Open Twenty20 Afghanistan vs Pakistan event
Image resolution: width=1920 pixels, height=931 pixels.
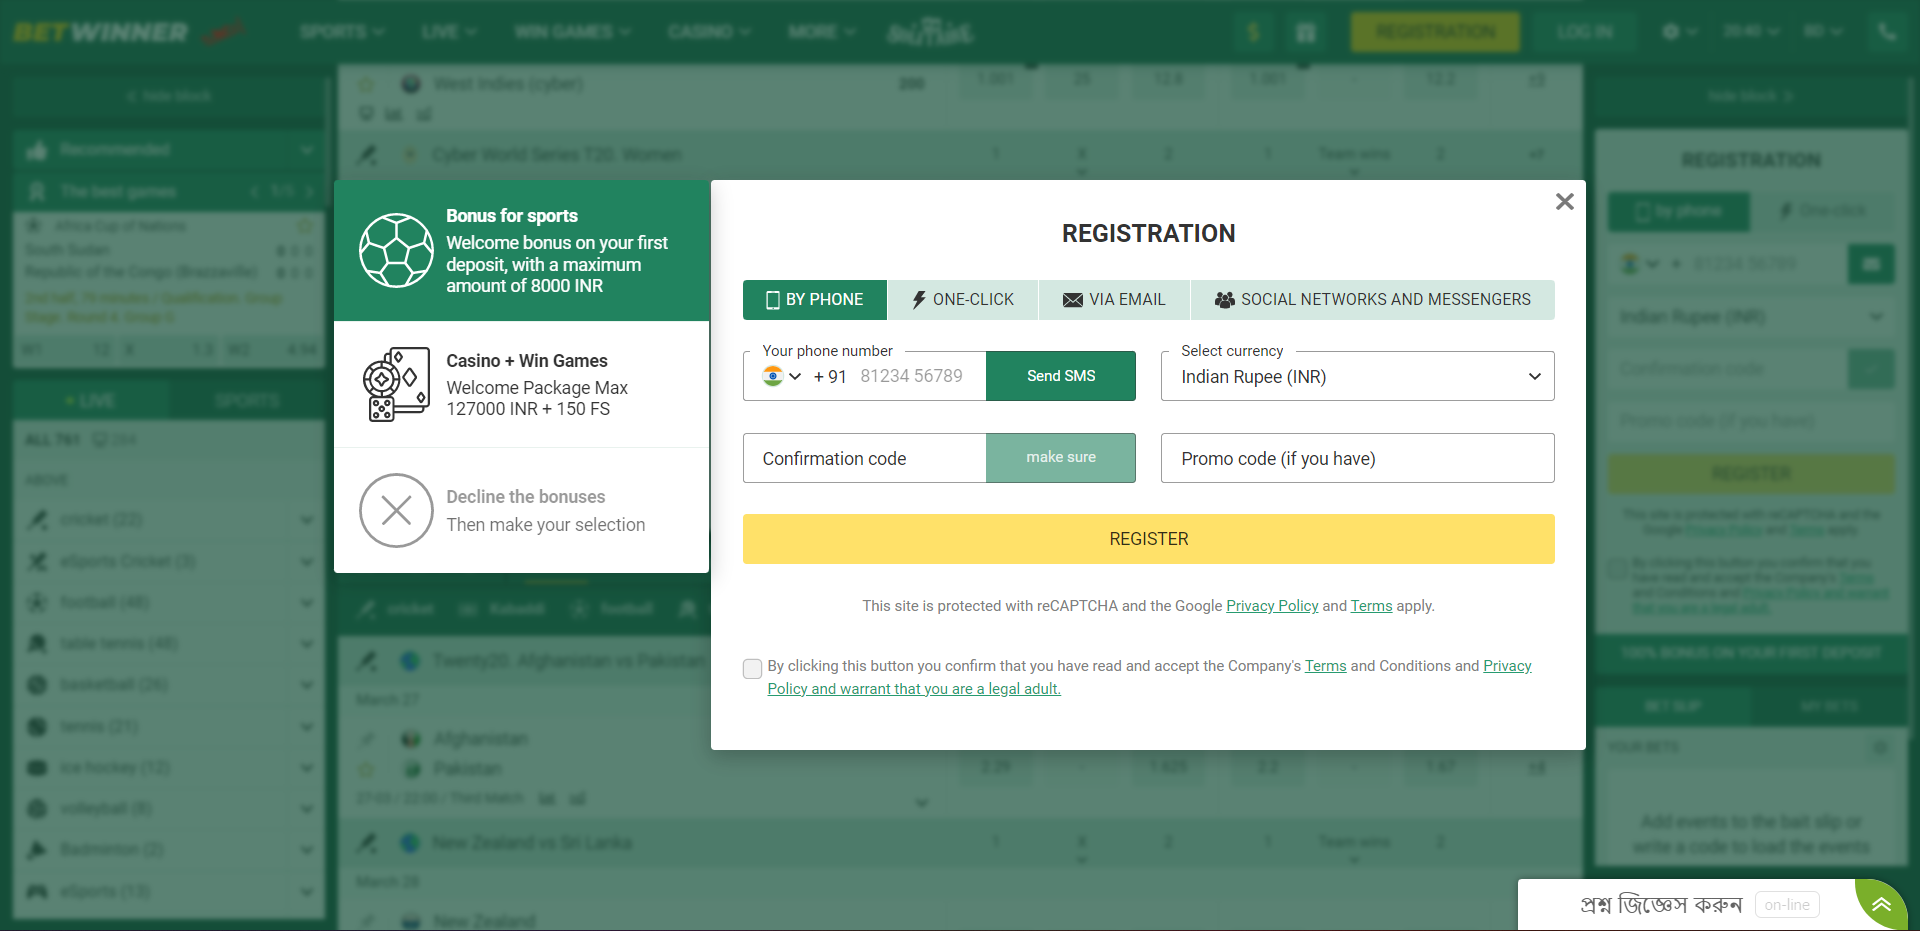click(570, 661)
